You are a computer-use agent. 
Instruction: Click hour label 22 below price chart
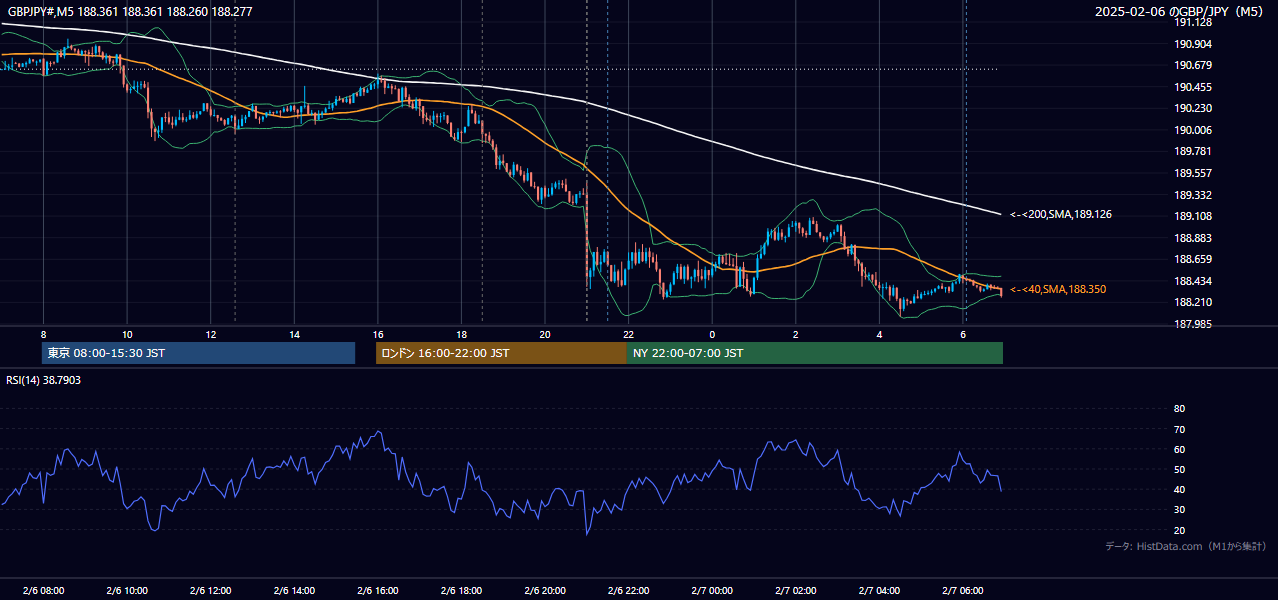click(x=628, y=334)
